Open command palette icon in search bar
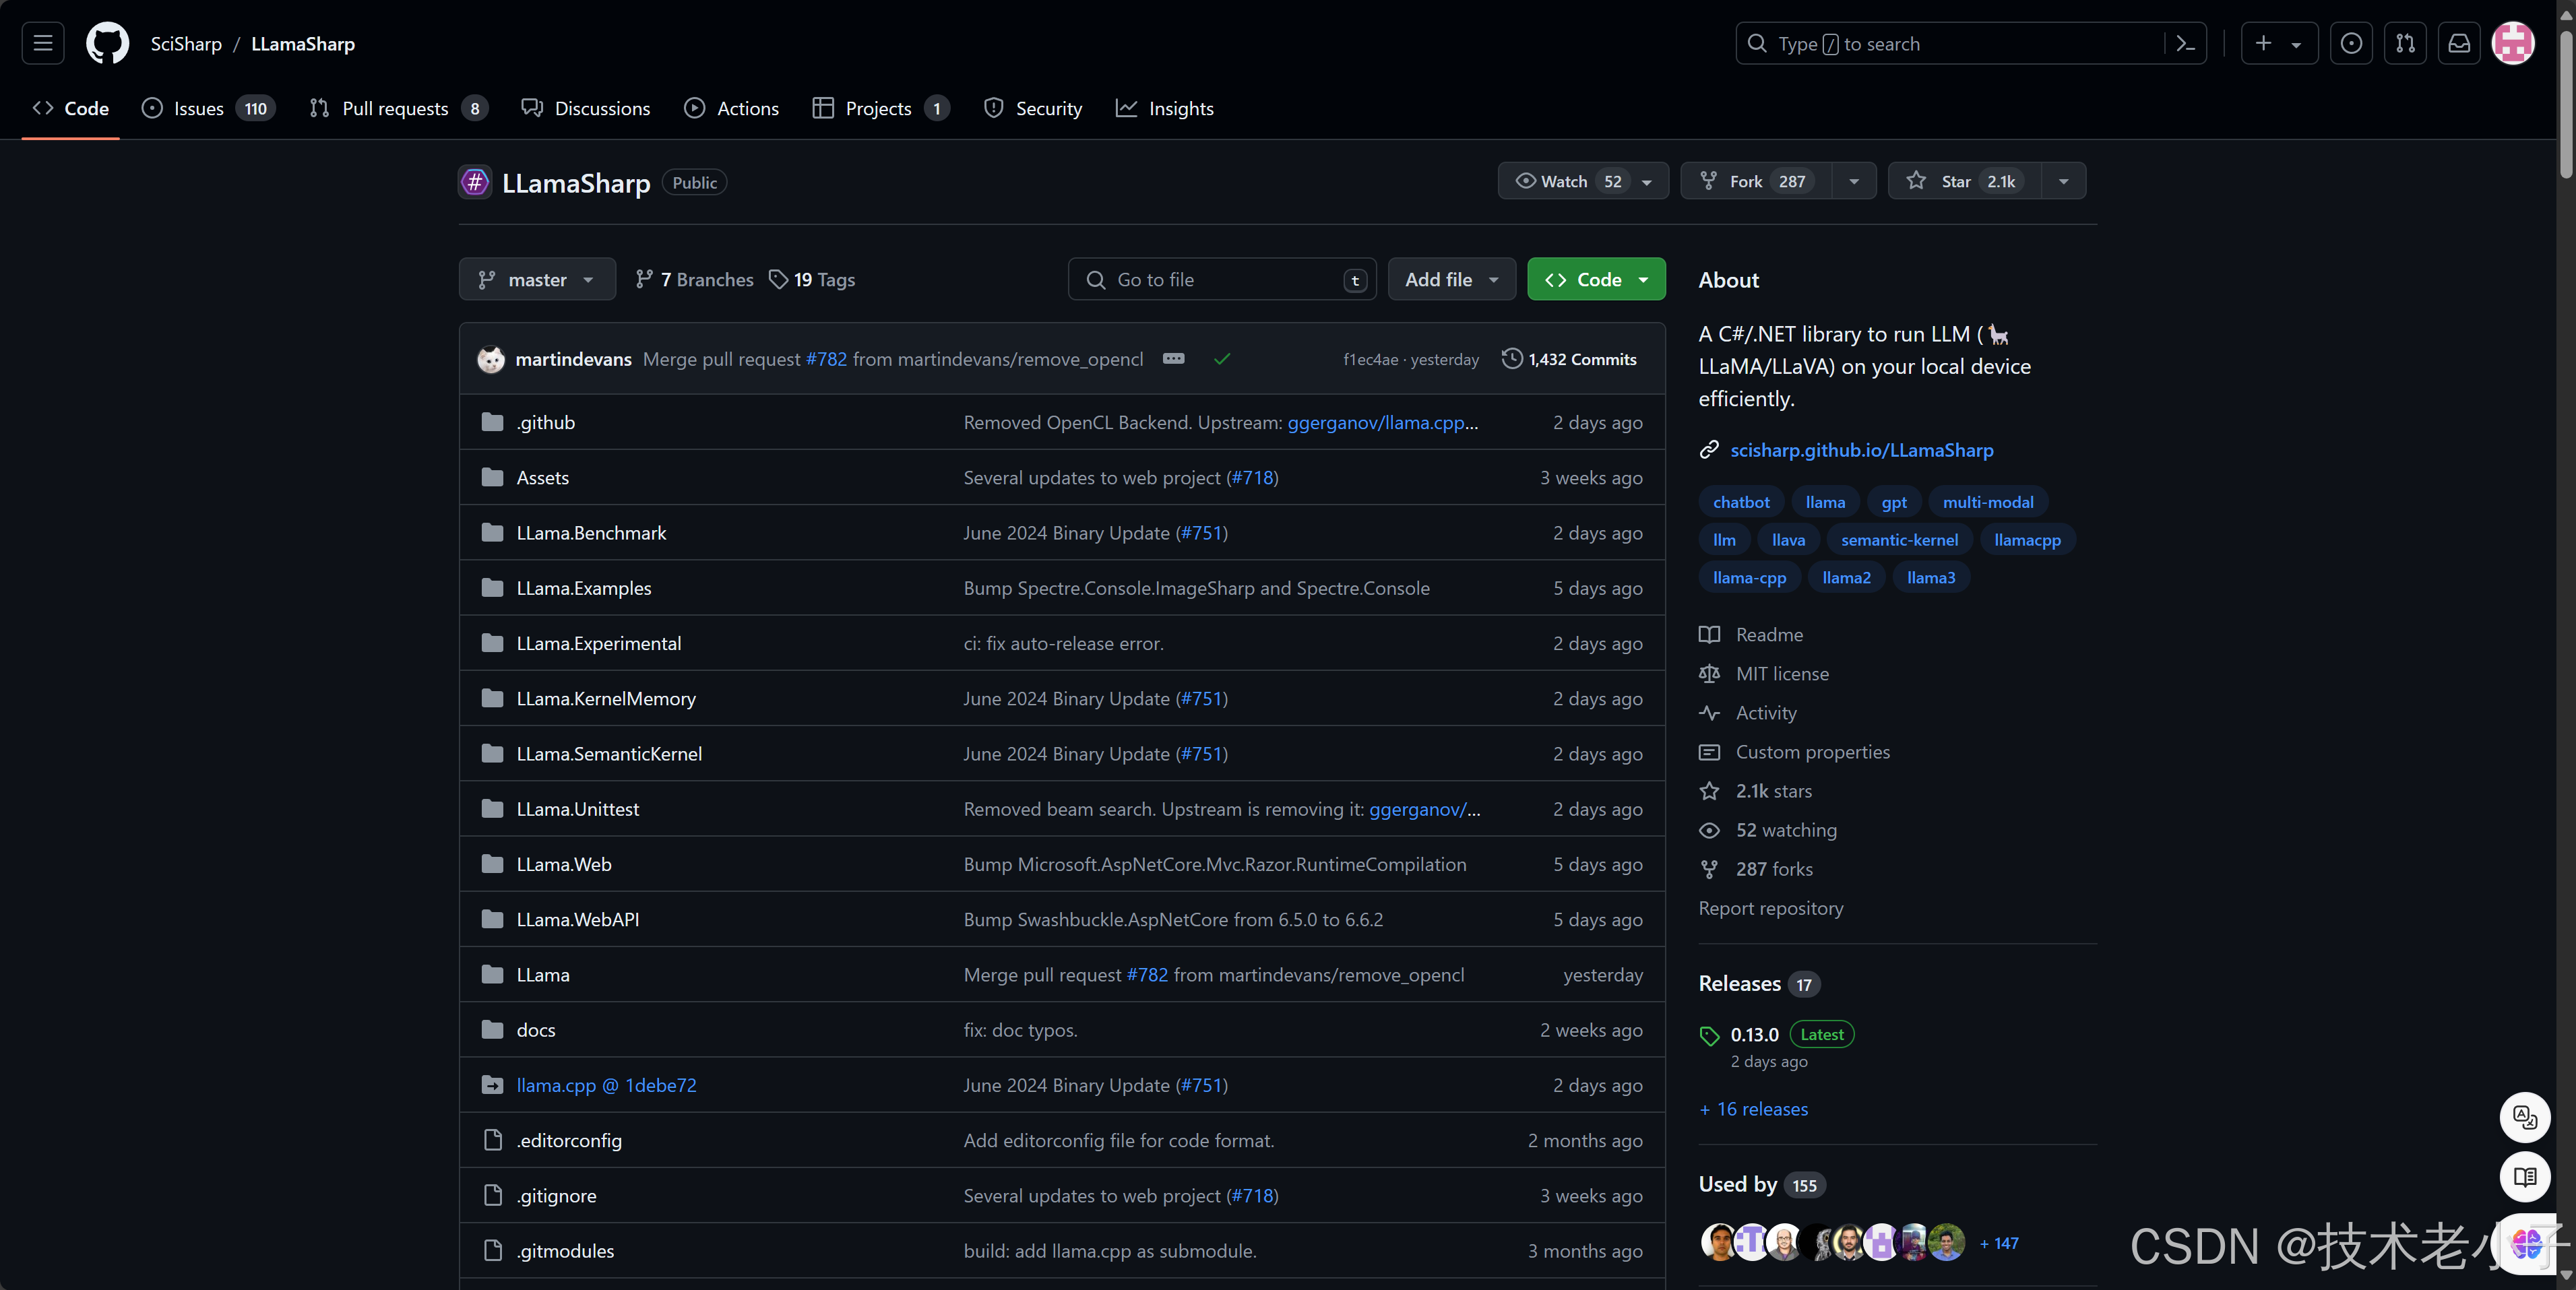The width and height of the screenshot is (2576, 1290). (x=2185, y=43)
